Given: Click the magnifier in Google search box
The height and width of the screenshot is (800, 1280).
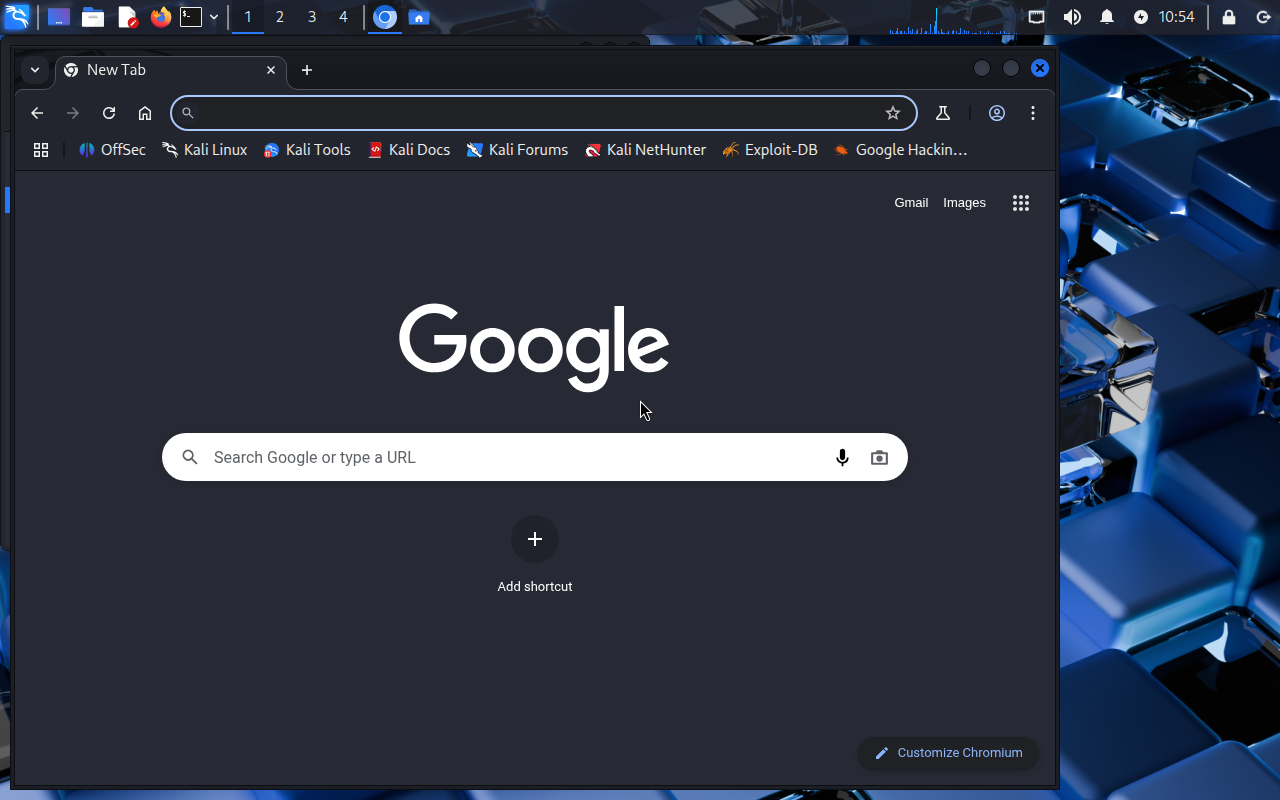Looking at the screenshot, I should click(x=190, y=457).
